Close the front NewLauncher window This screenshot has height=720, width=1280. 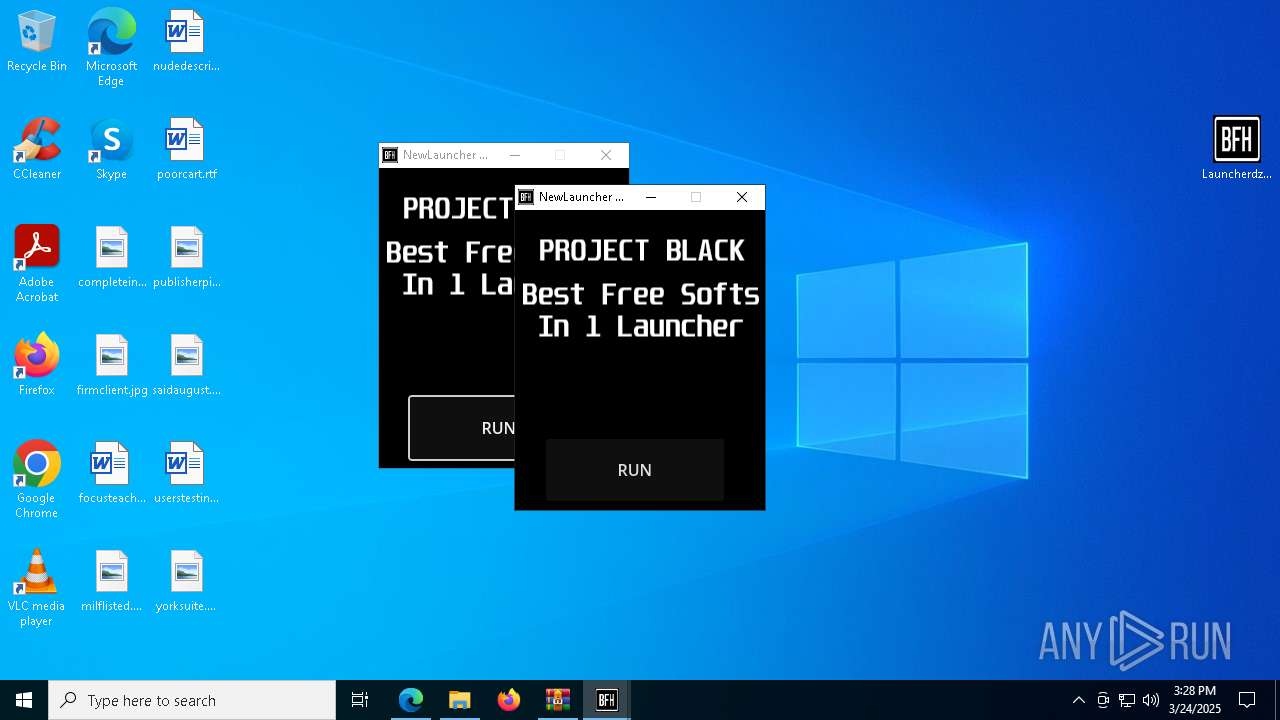pos(742,197)
